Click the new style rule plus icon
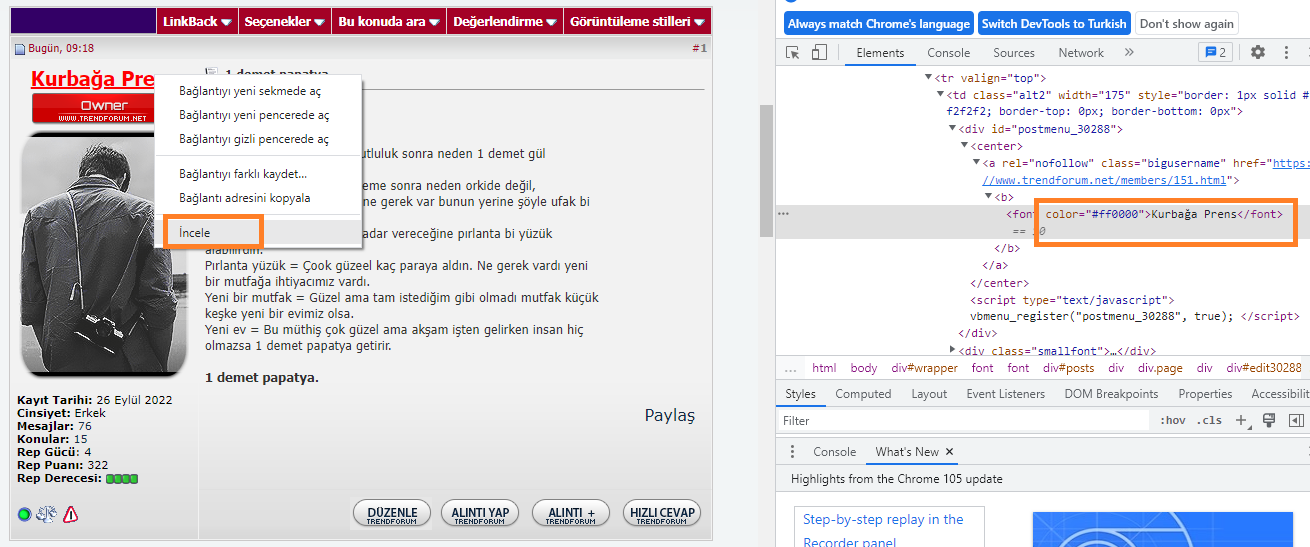 1241,421
